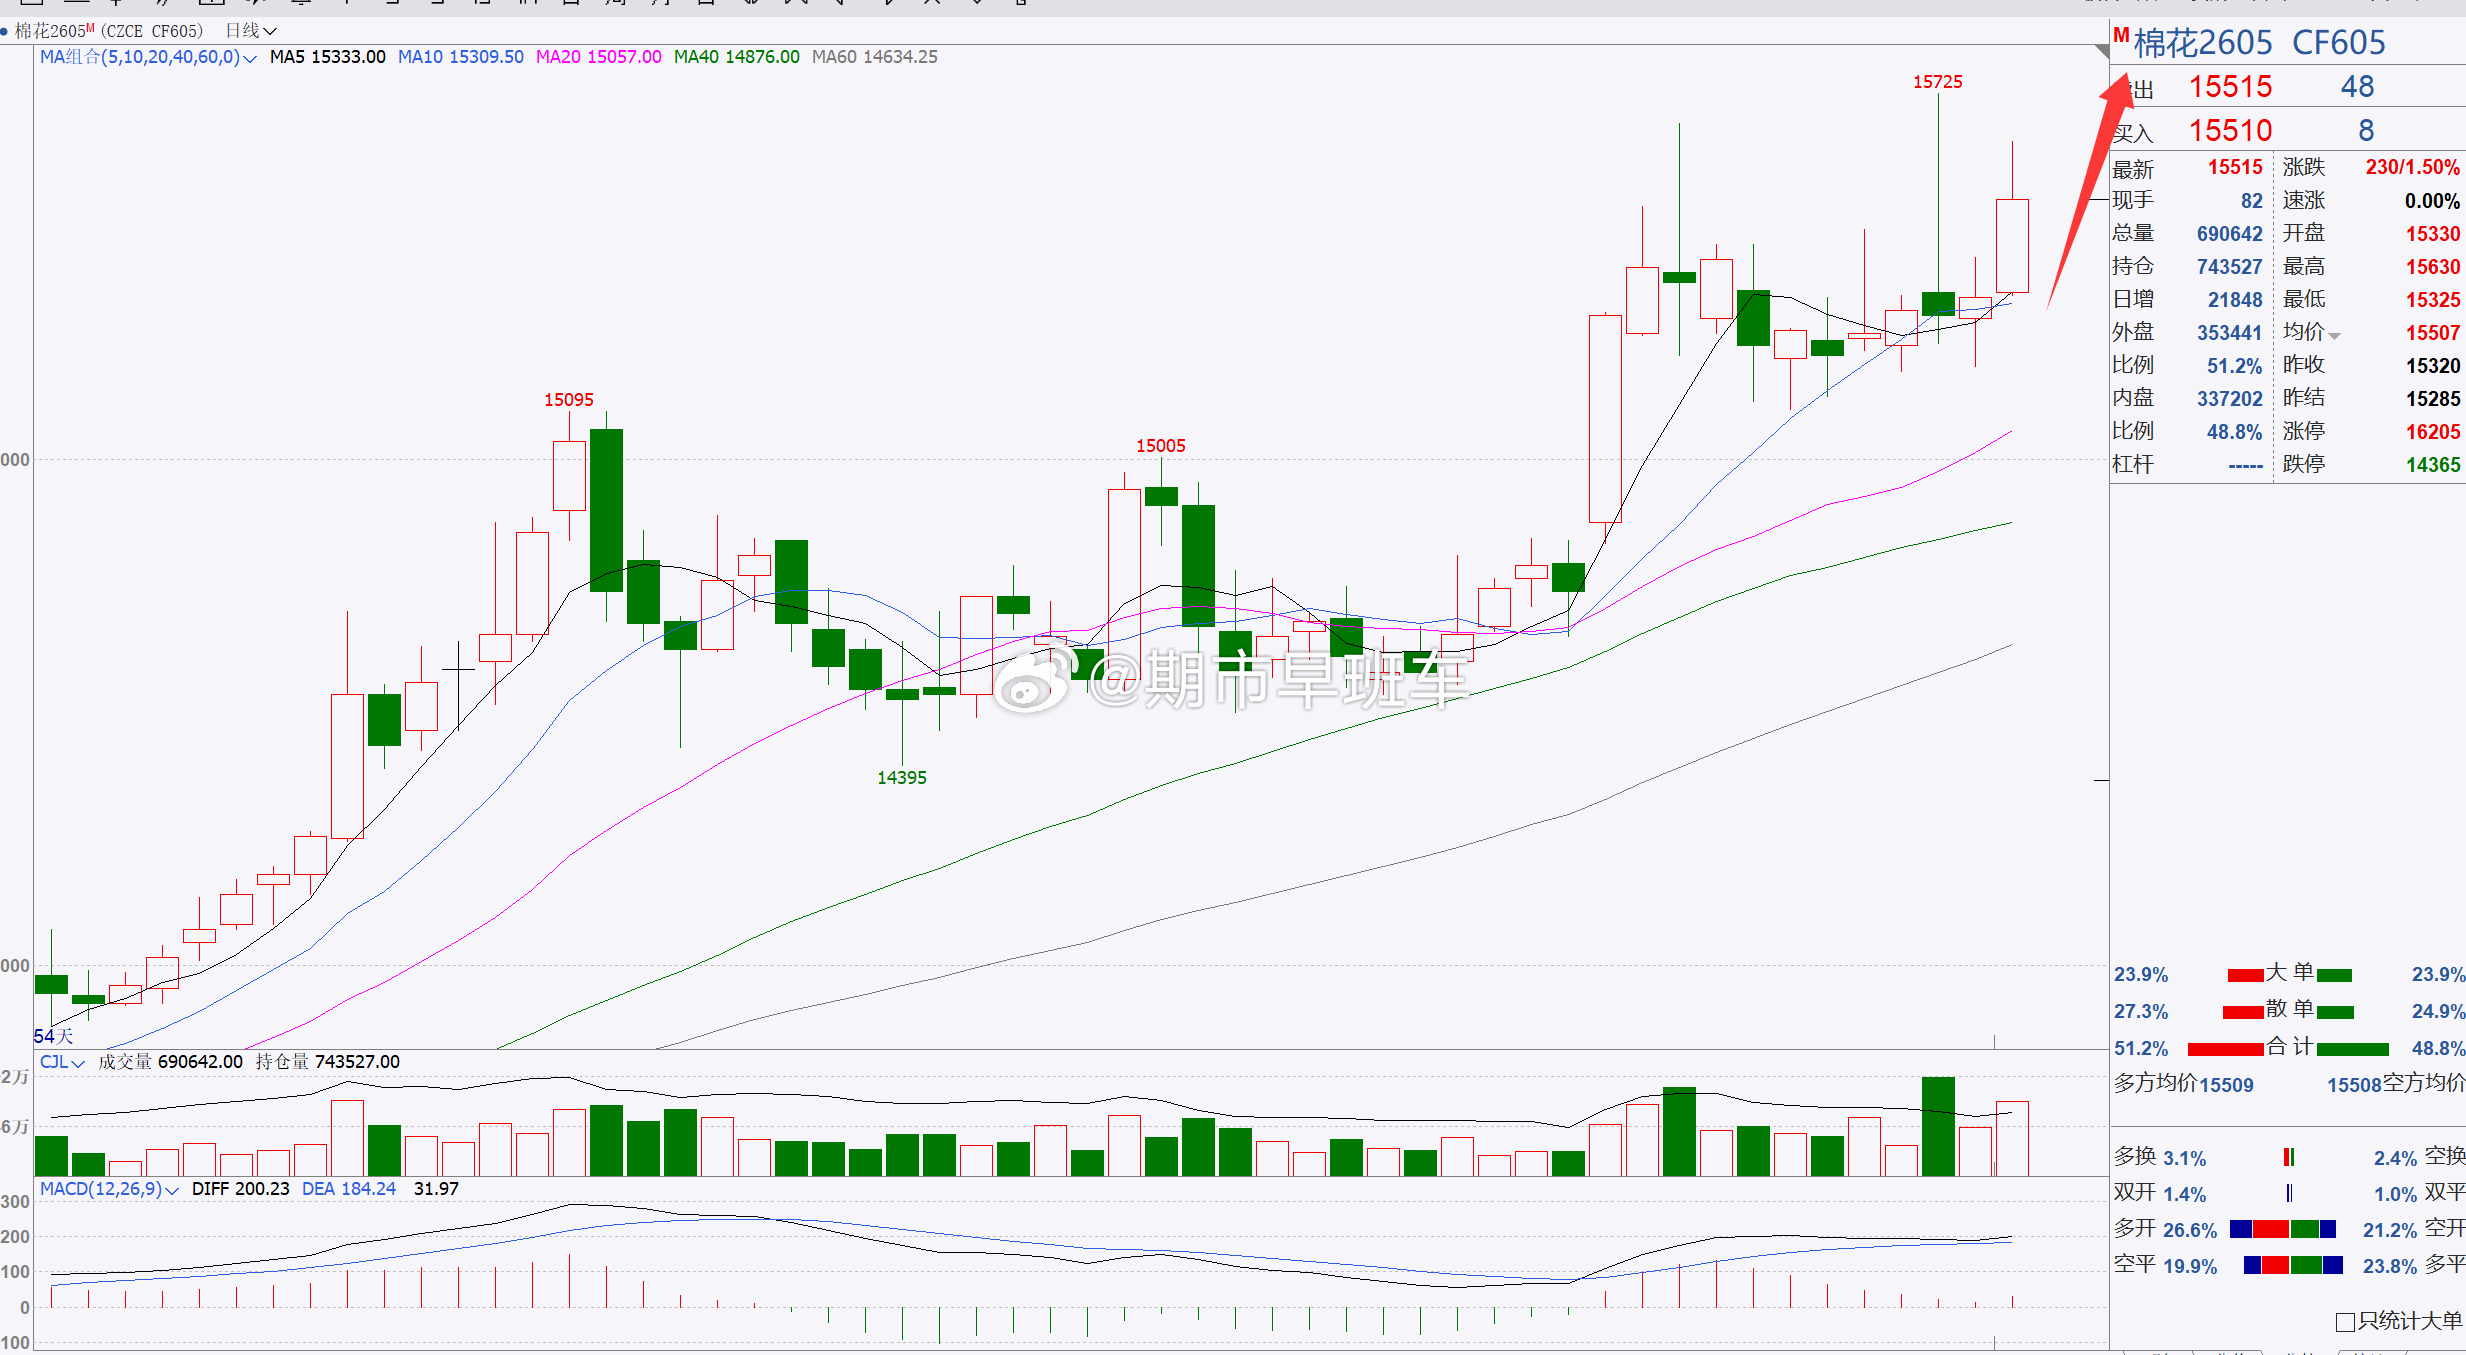Click the 卖出 price 15515
This screenshot has height=1355, width=2466.
point(2230,88)
